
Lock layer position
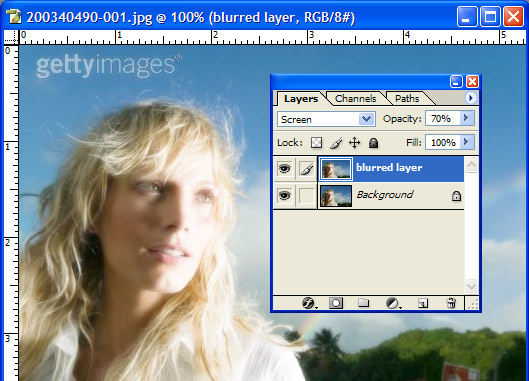coord(355,143)
